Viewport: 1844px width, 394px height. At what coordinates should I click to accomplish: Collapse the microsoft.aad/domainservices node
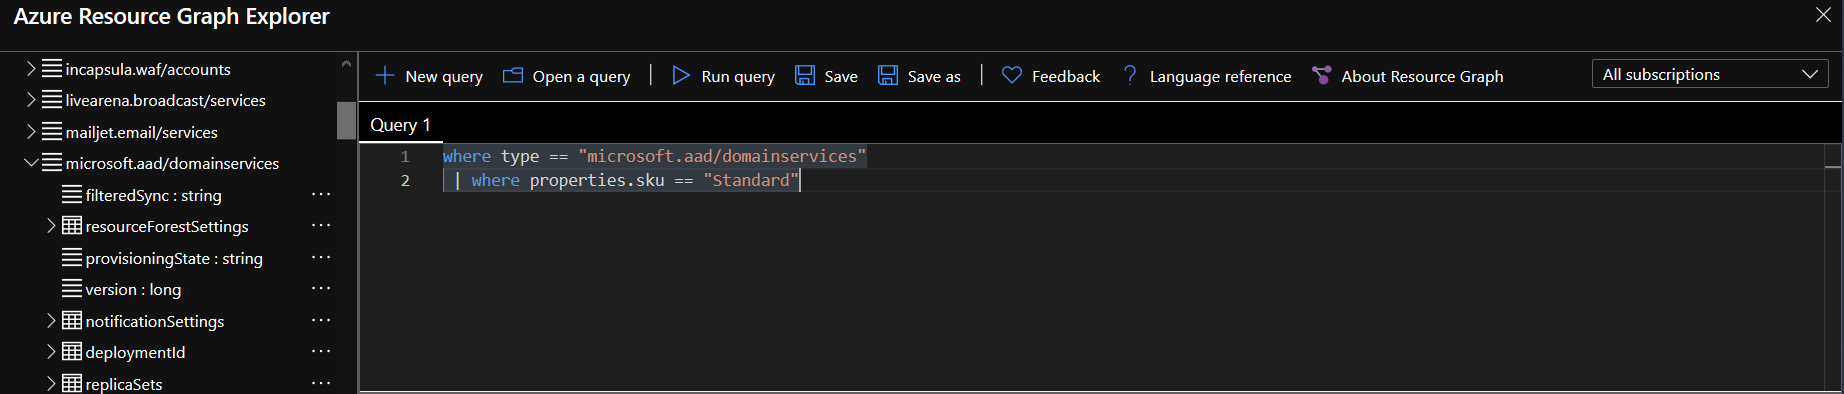[x=31, y=163]
